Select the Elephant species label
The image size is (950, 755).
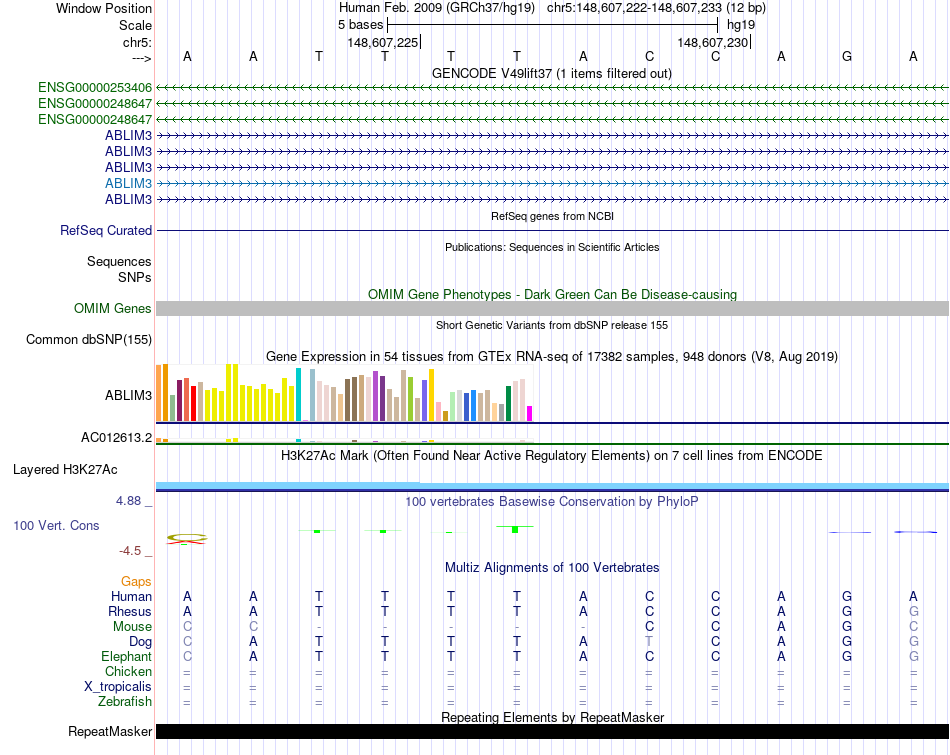pos(126,657)
